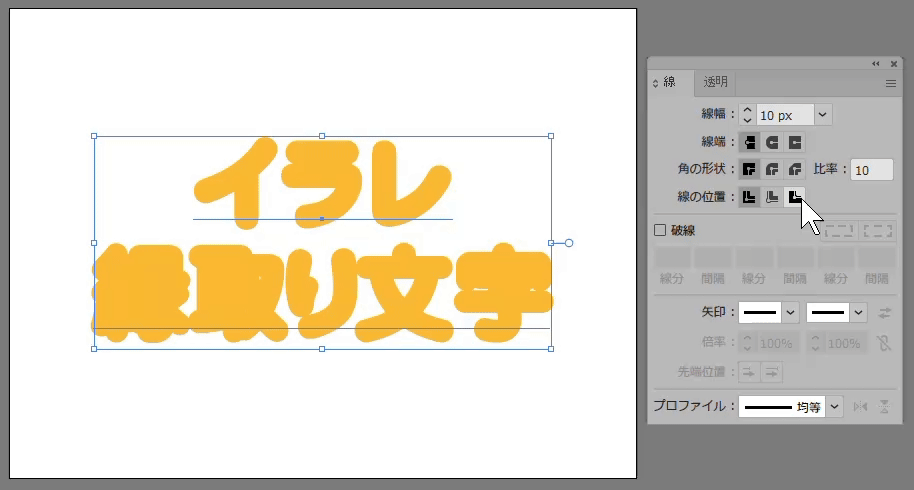Align stroke to center
Image resolution: width=914 pixels, height=490 pixels.
(x=749, y=197)
